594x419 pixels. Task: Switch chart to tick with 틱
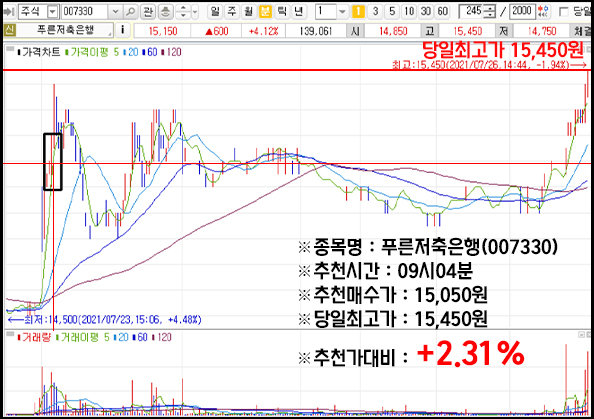(x=282, y=12)
